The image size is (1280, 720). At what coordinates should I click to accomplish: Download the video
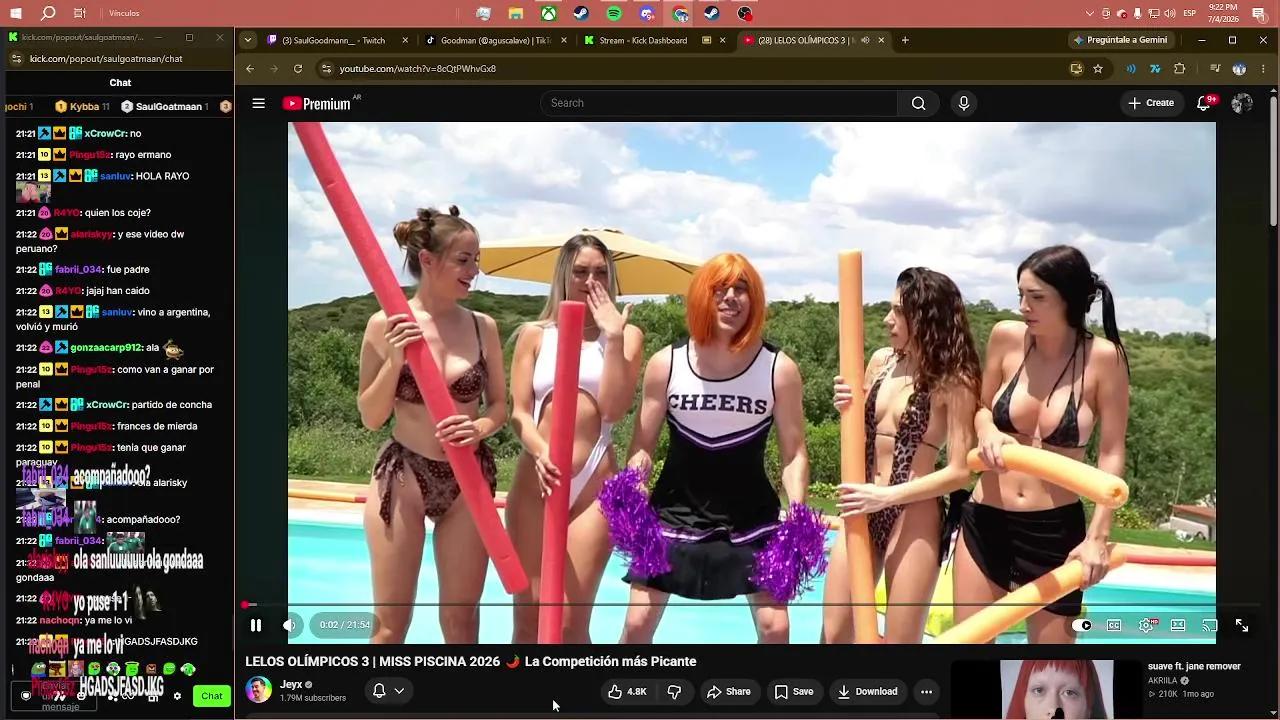pos(867,691)
